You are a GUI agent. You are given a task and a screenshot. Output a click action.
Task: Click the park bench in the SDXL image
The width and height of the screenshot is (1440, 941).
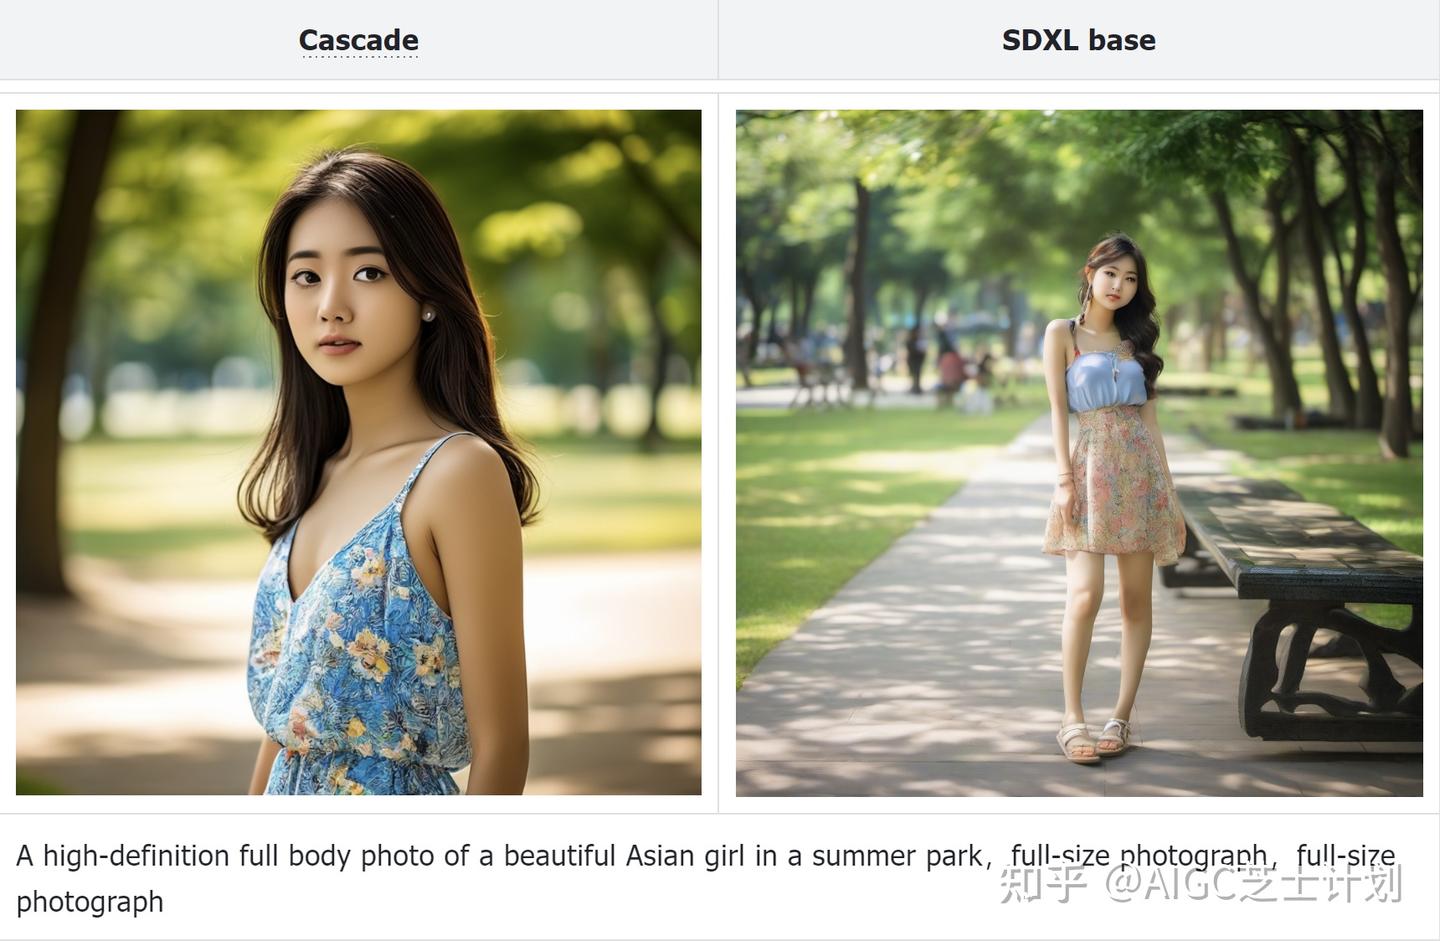[x=1300, y=600]
